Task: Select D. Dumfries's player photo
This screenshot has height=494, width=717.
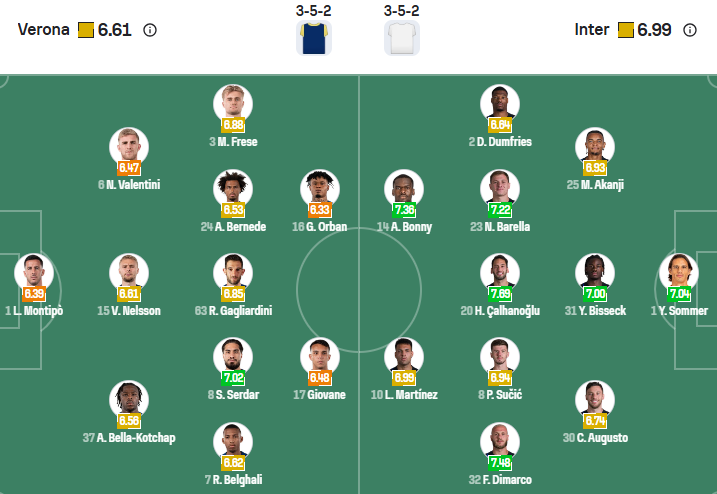Action: [499, 103]
